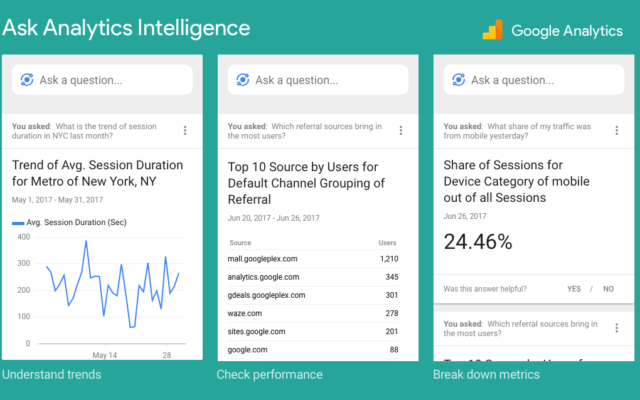Click the Avg. Session Duration legend swatch
This screenshot has width=640, height=400.
[x=18, y=223]
